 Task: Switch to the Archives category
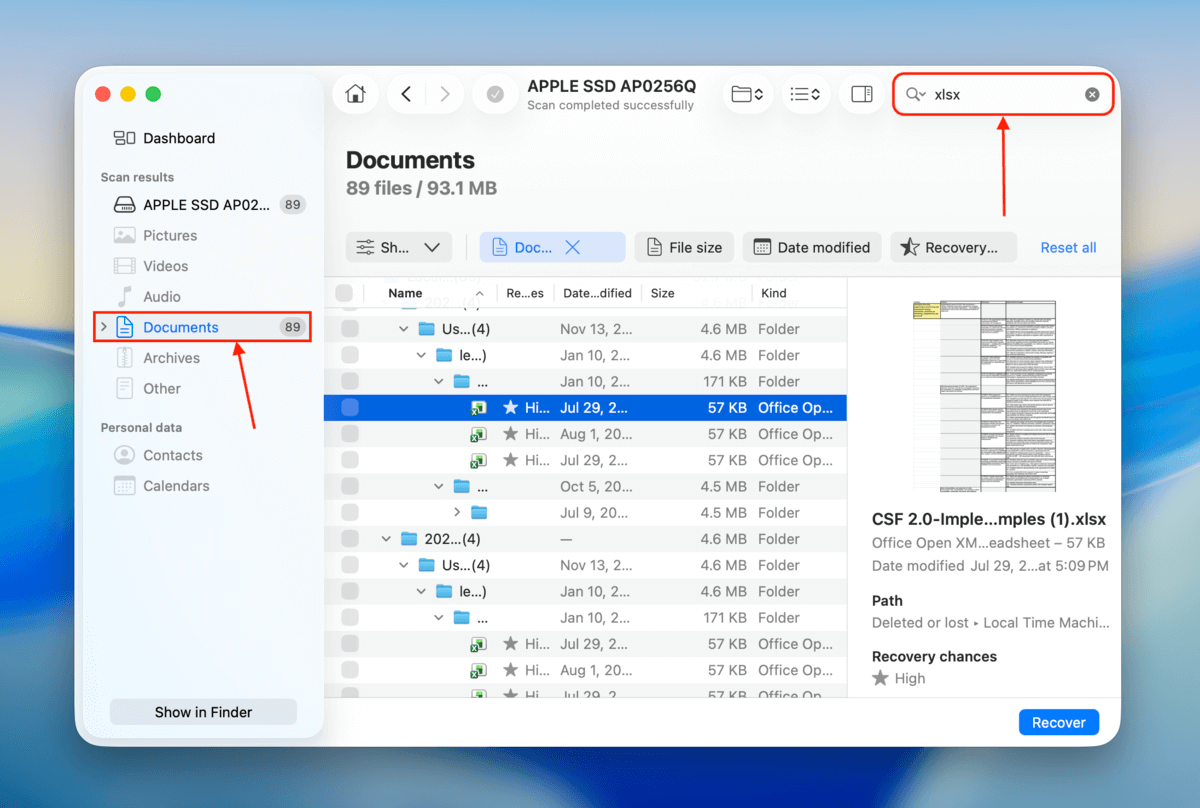coord(172,357)
